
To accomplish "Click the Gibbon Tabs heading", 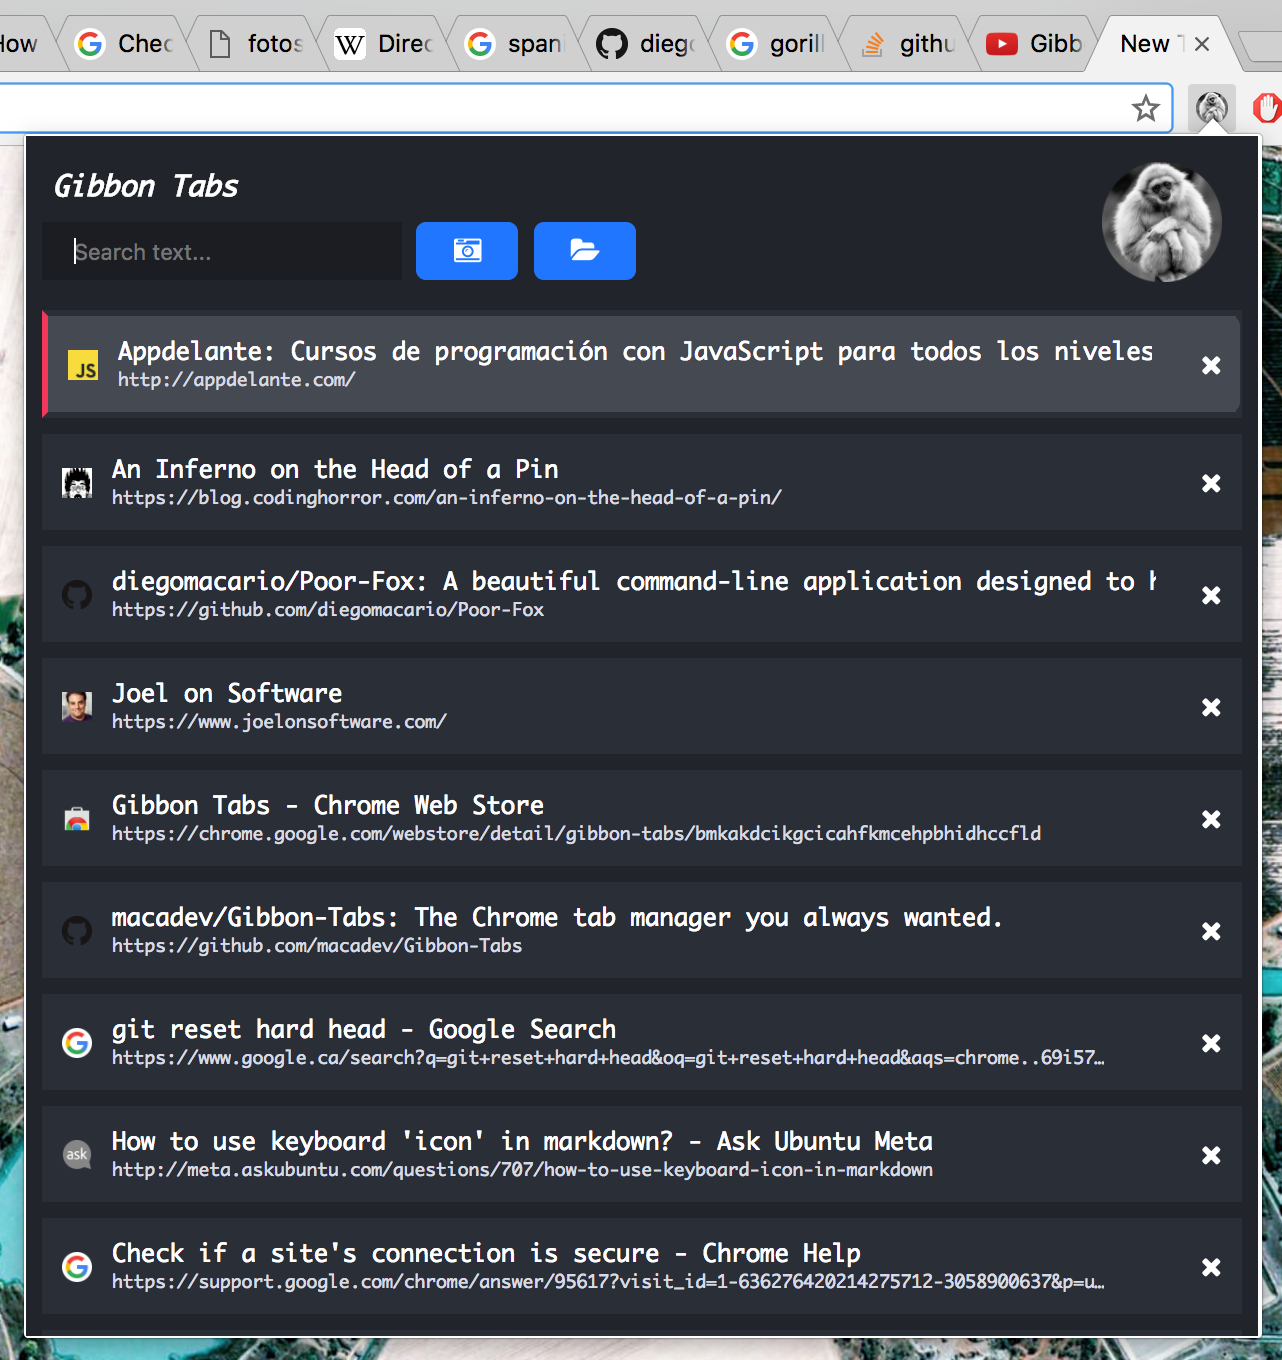I will pos(146,186).
